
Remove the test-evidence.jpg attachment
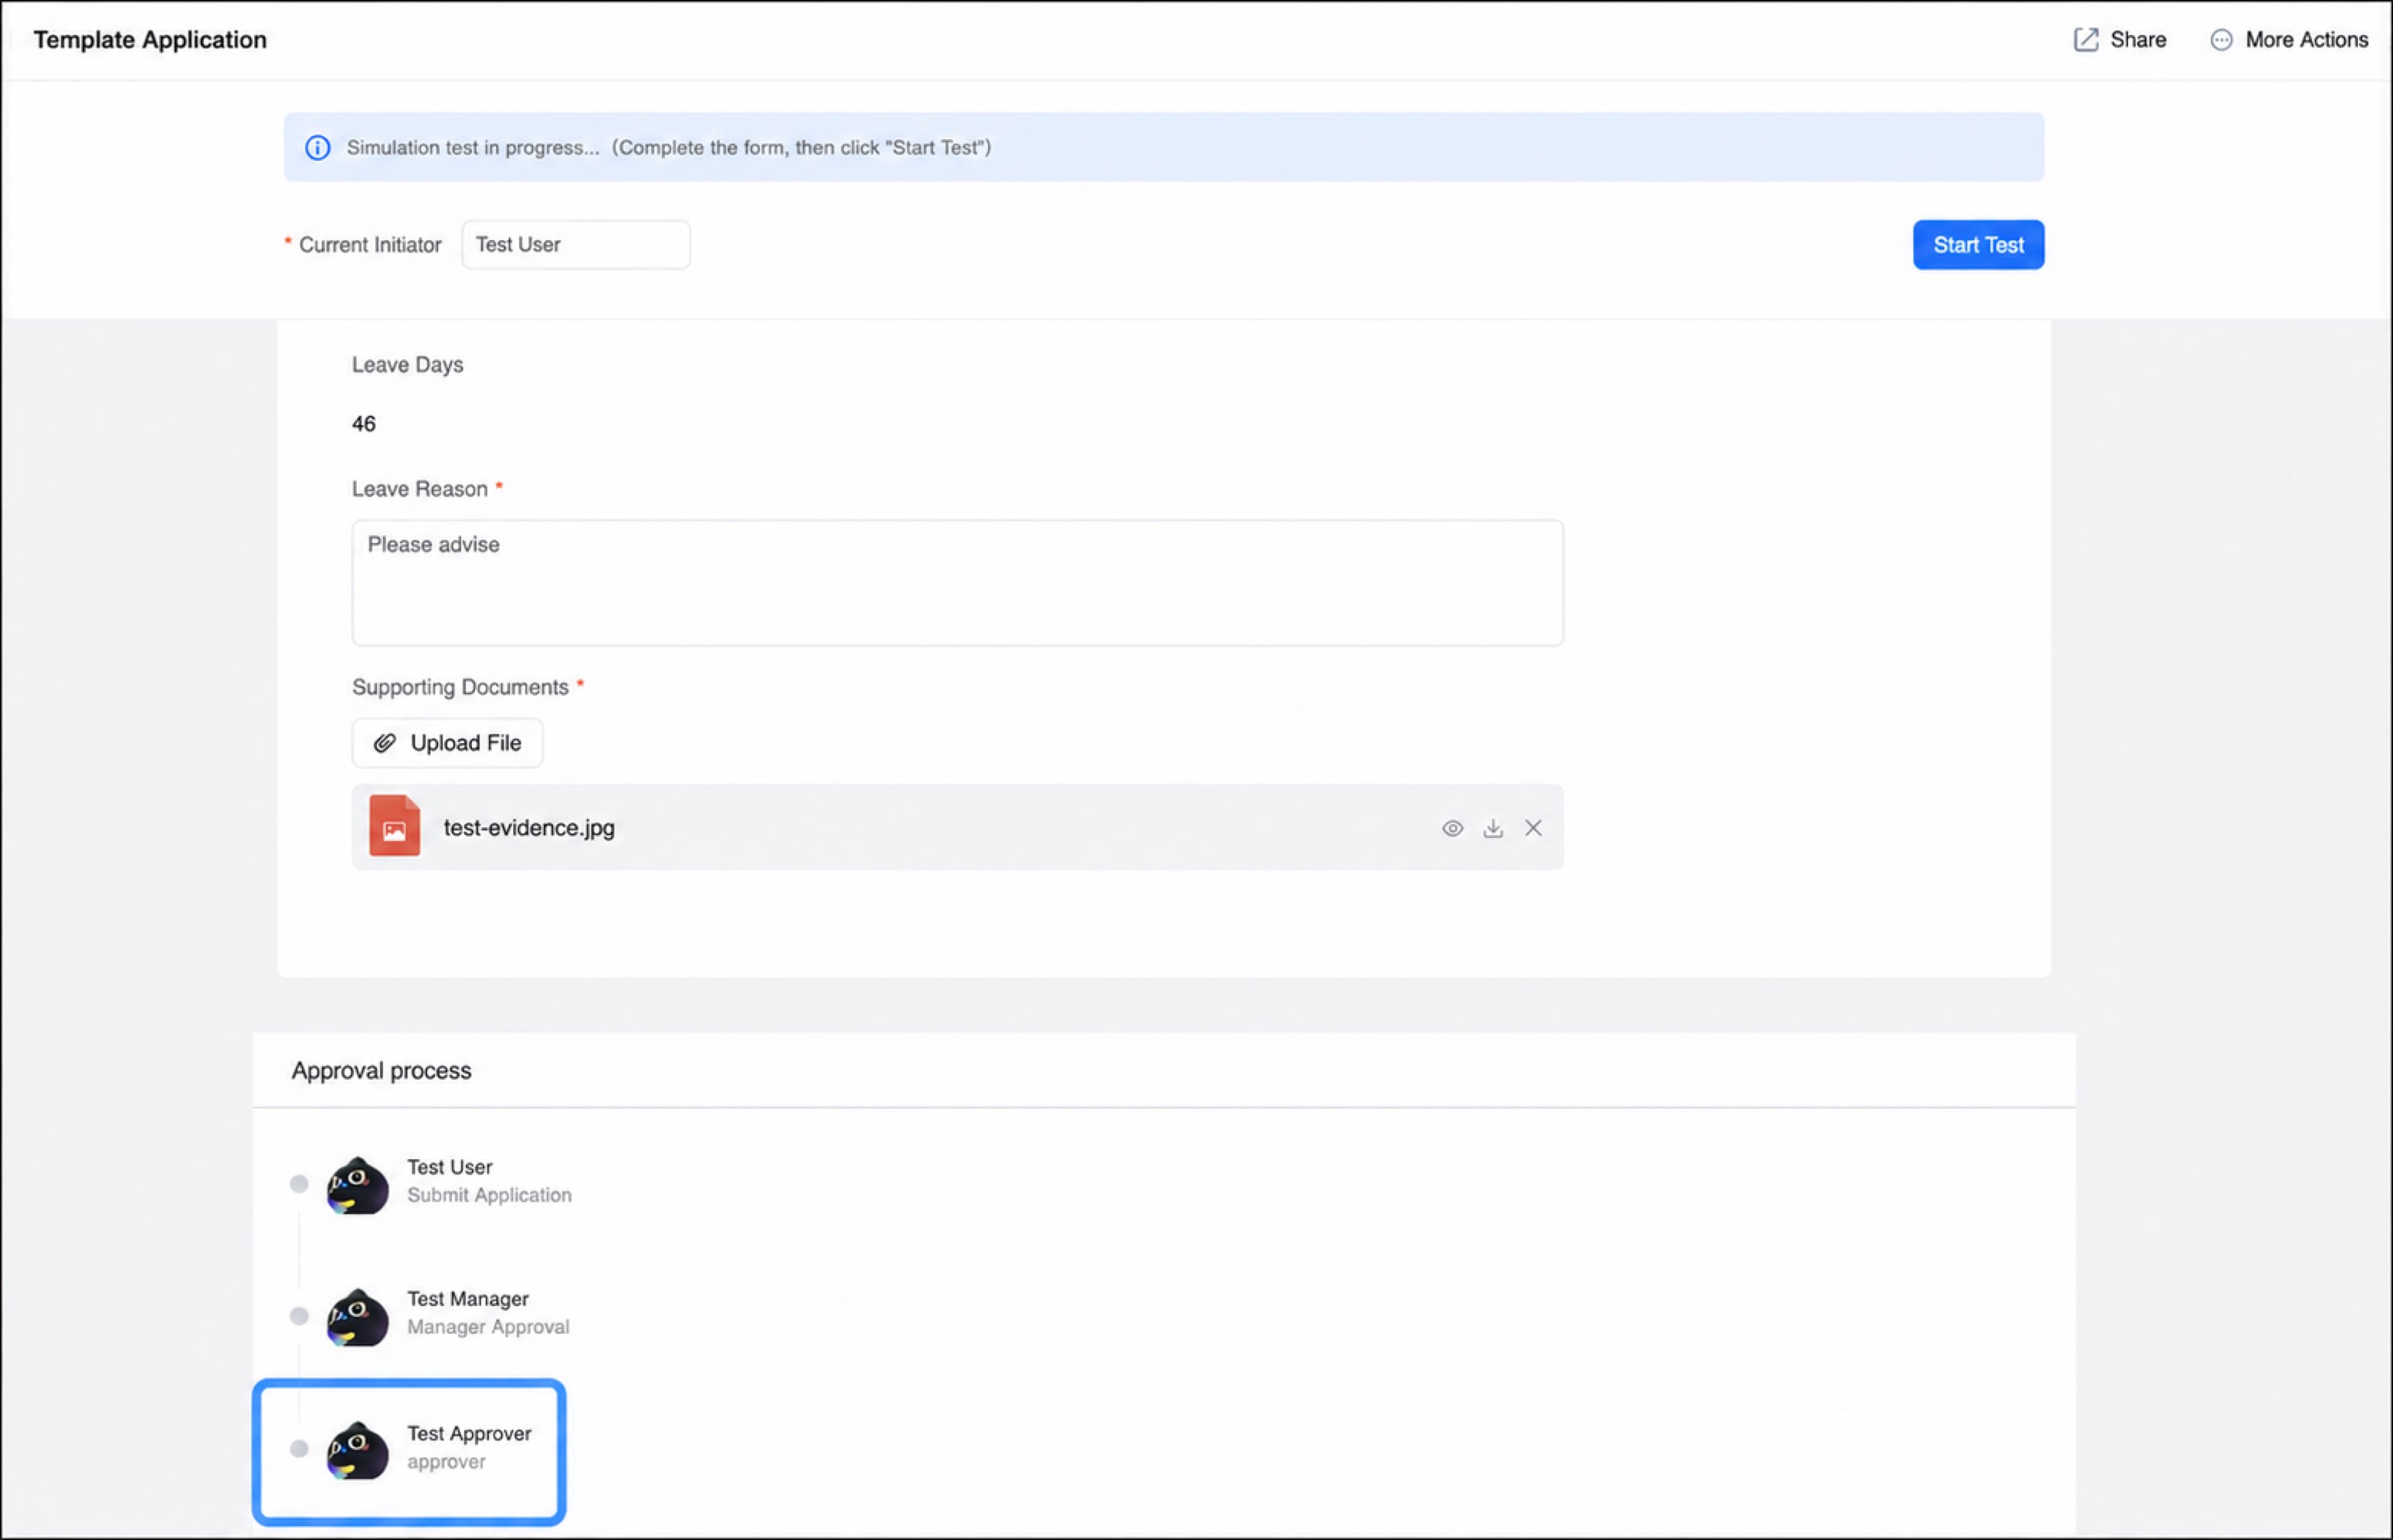pos(1533,828)
